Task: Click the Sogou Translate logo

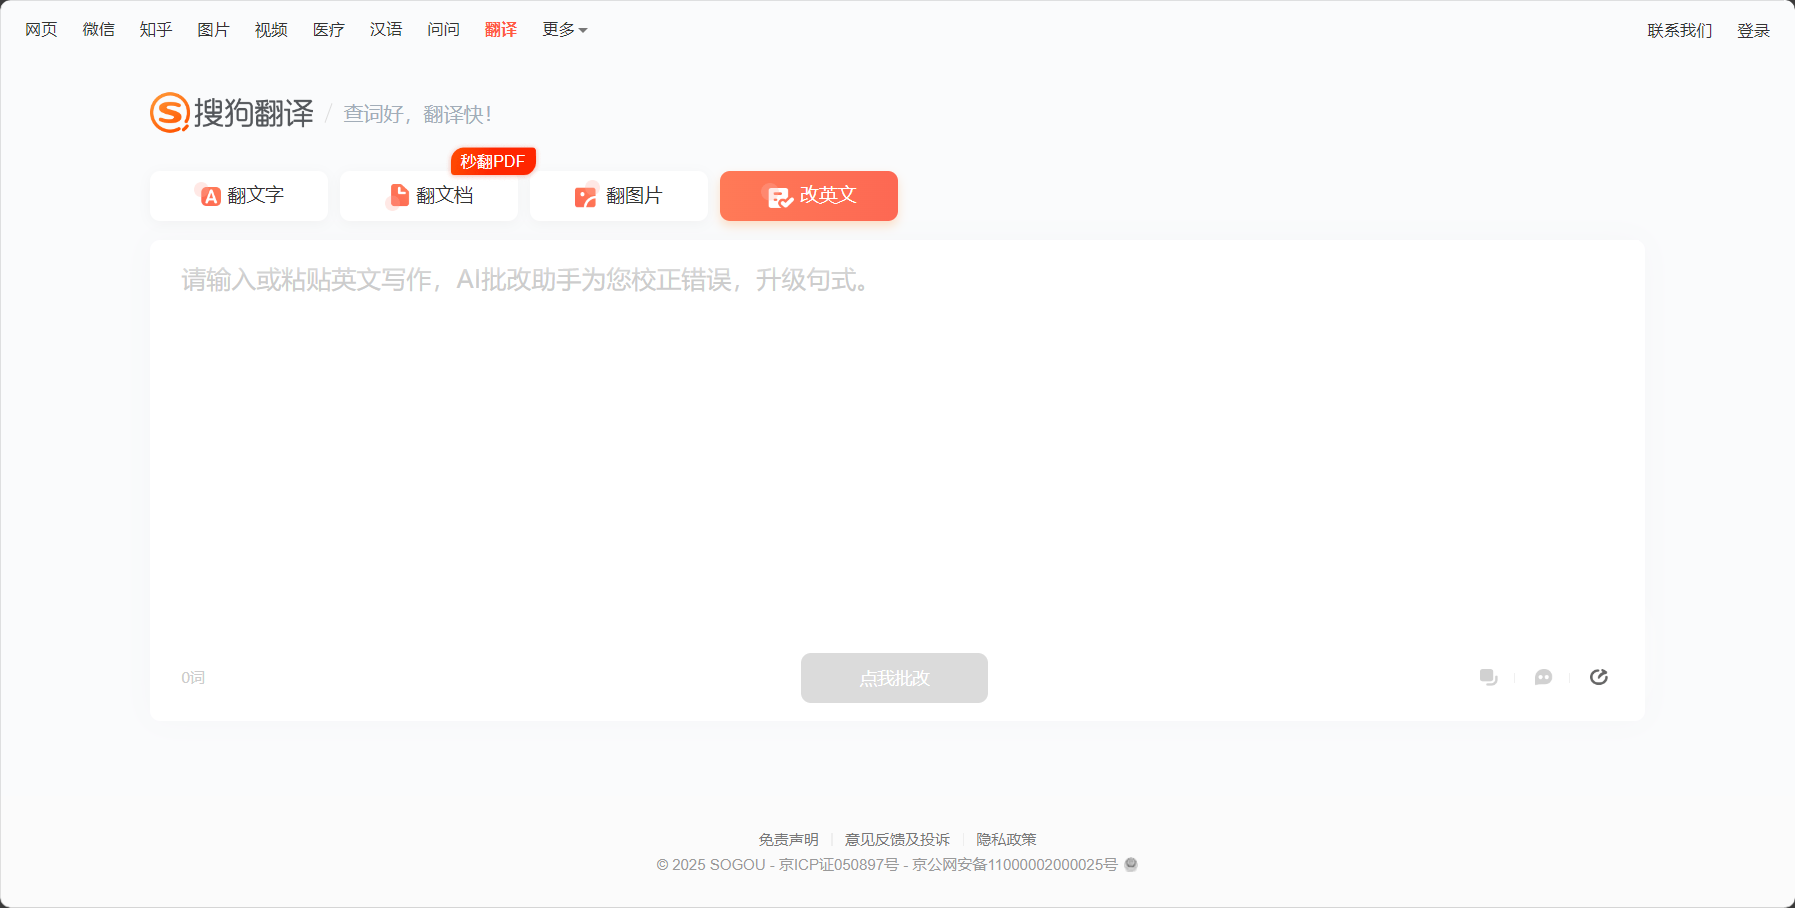Action: (232, 113)
